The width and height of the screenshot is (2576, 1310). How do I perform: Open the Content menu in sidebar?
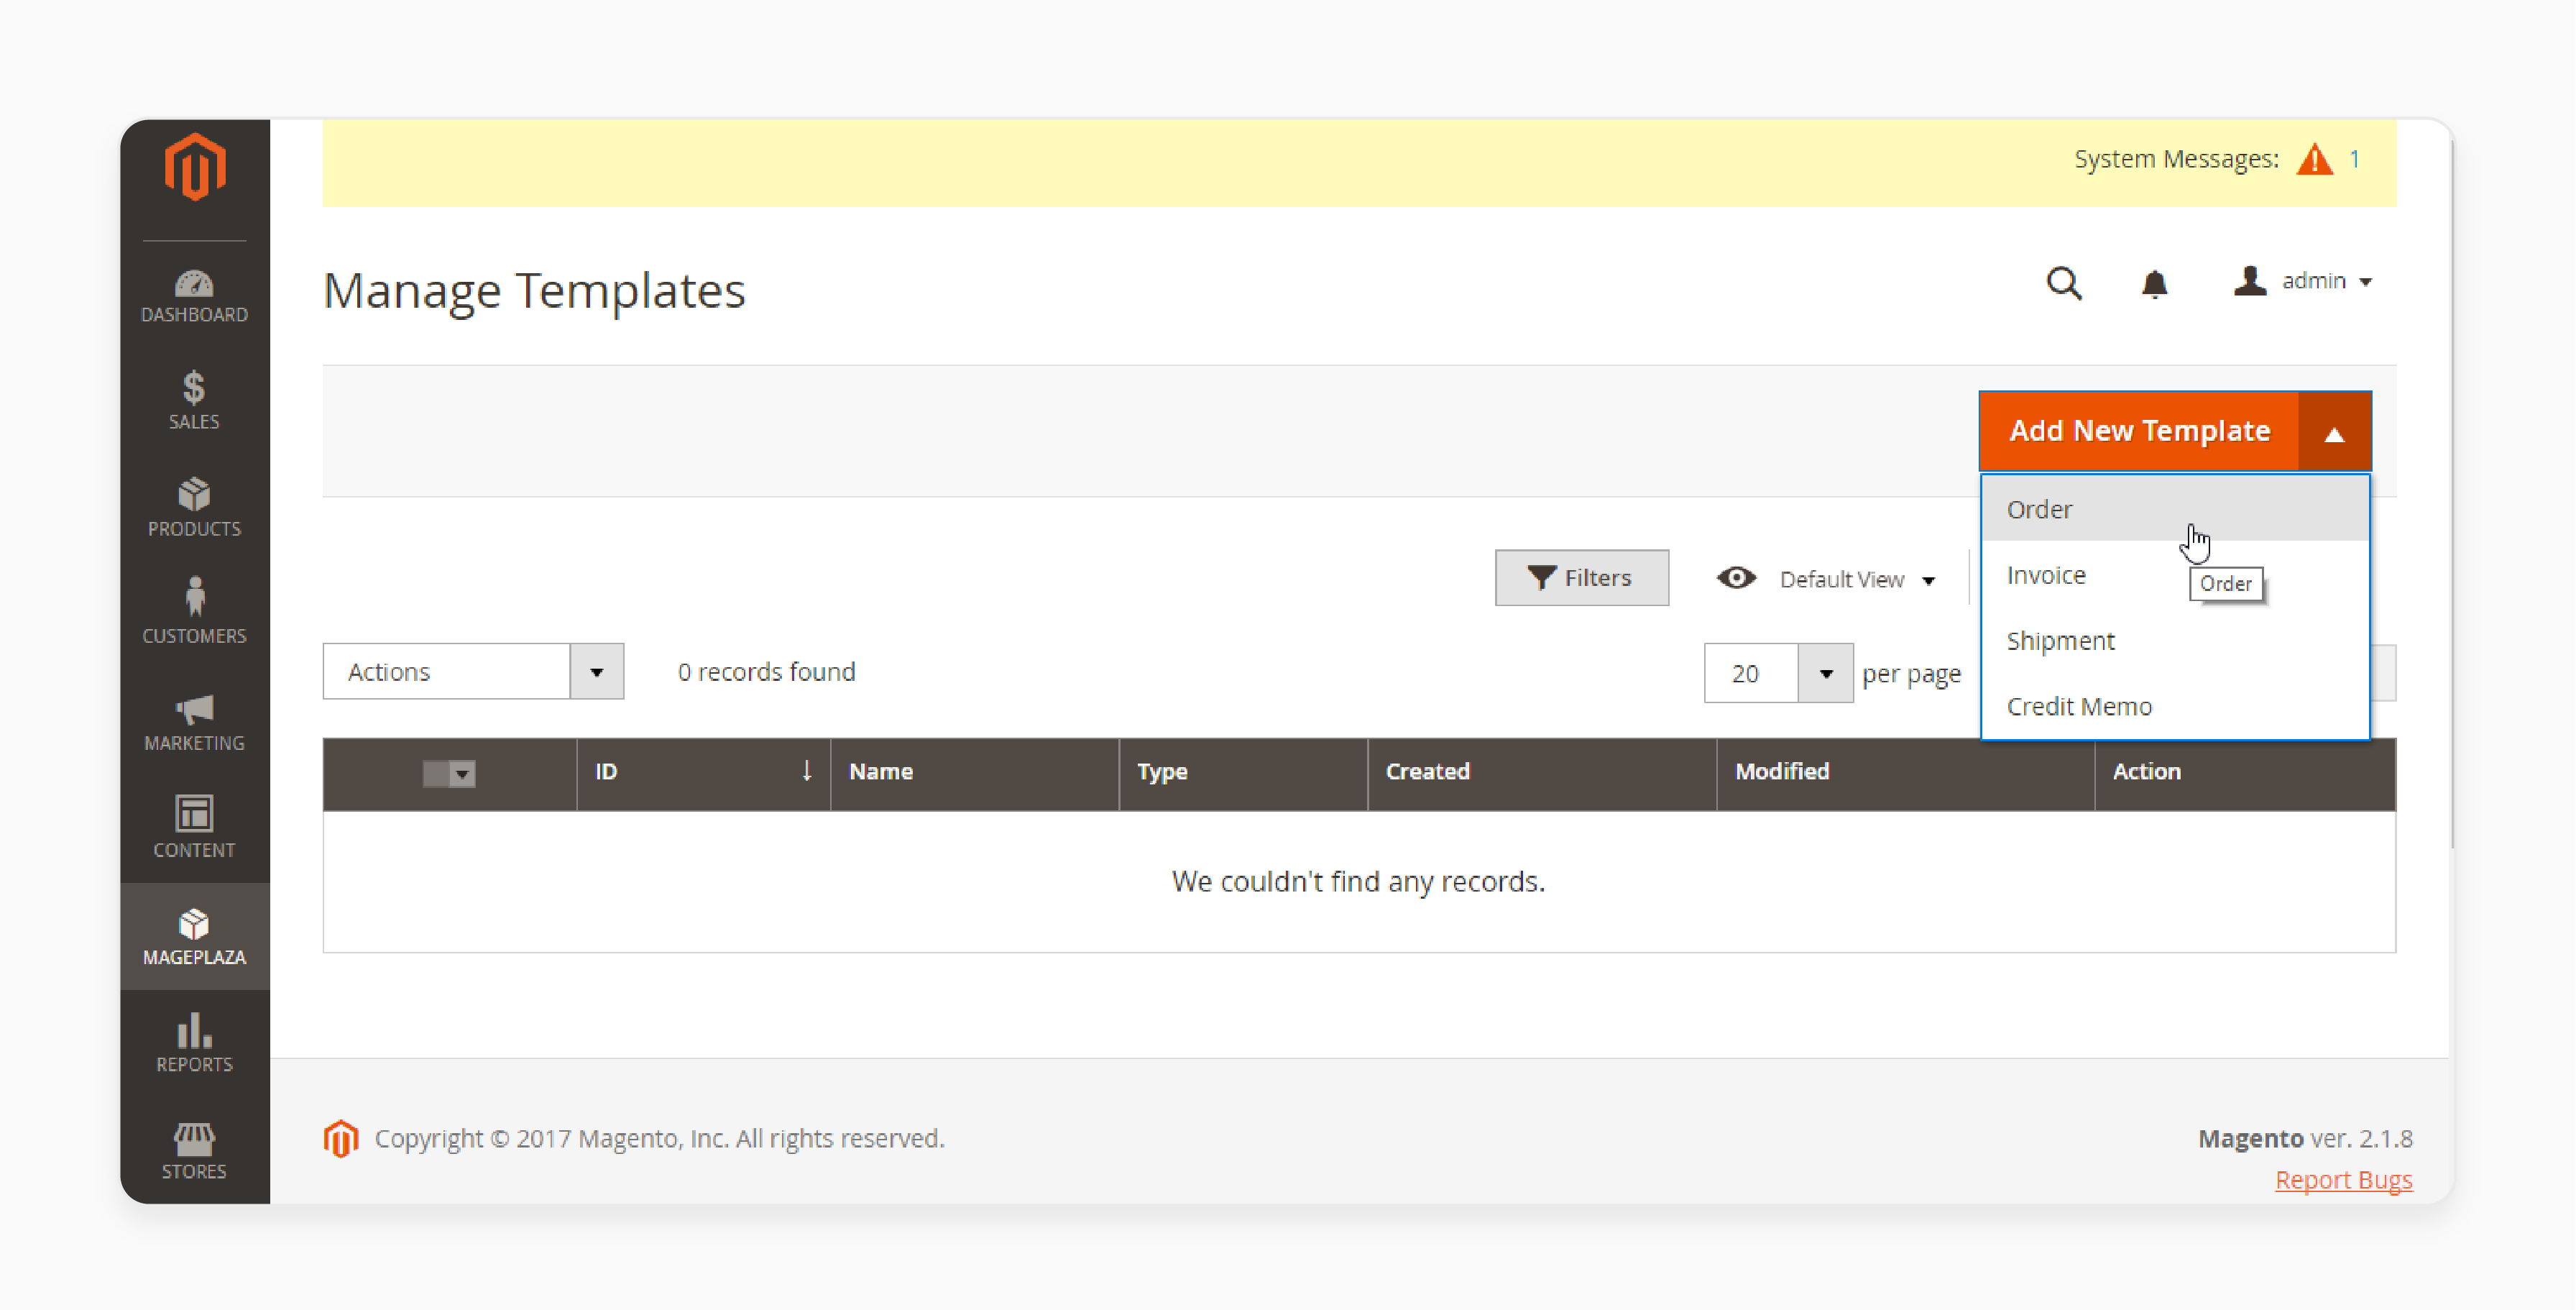(x=194, y=828)
